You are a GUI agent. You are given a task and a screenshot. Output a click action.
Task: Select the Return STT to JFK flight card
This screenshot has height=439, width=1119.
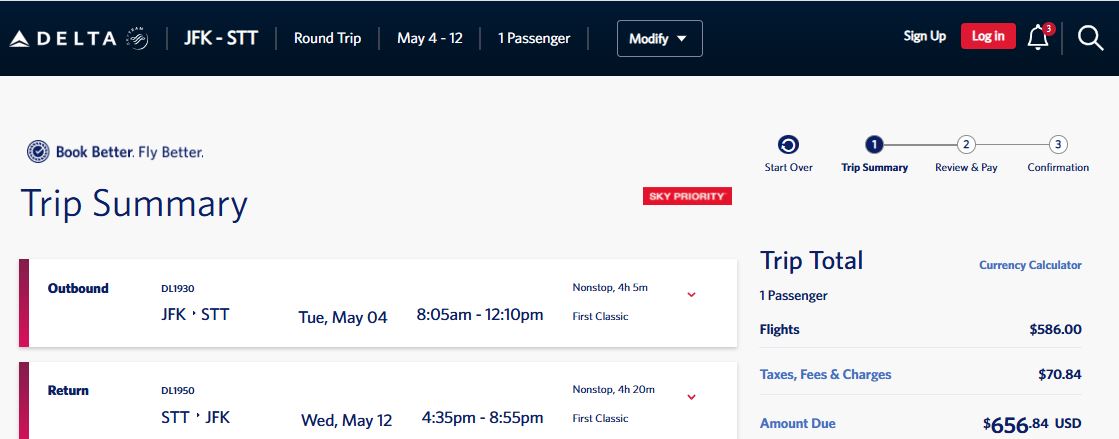tap(378, 400)
